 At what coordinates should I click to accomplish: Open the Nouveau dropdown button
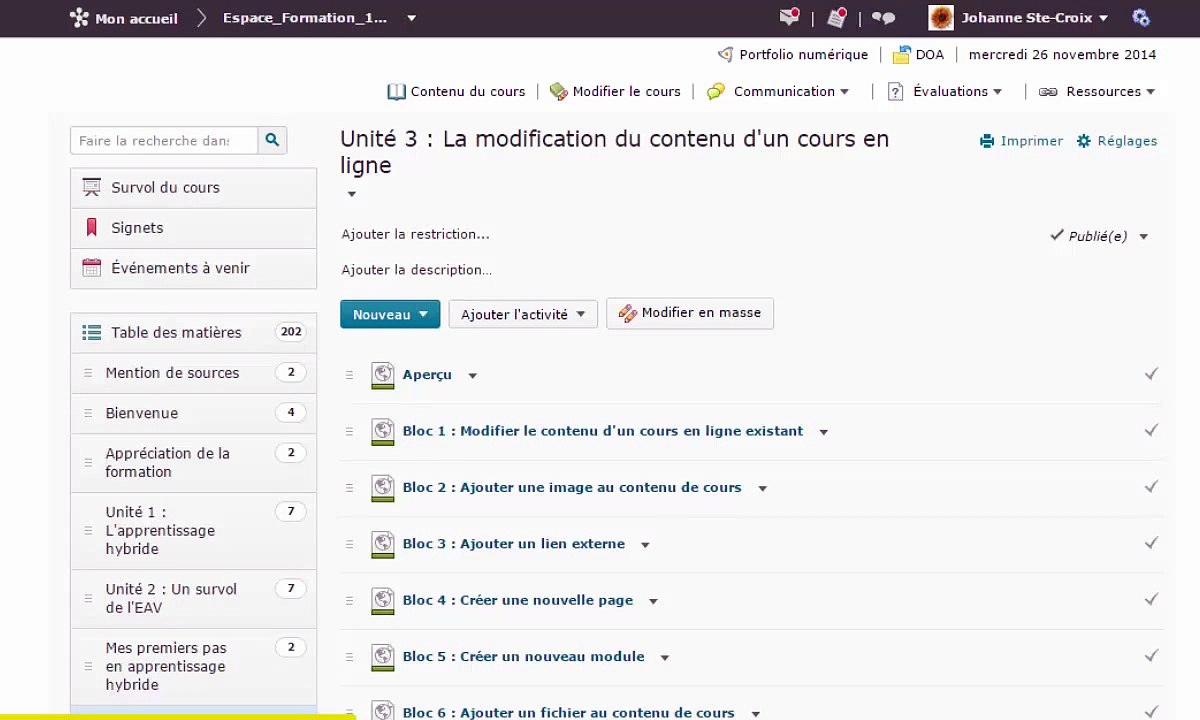[390, 314]
